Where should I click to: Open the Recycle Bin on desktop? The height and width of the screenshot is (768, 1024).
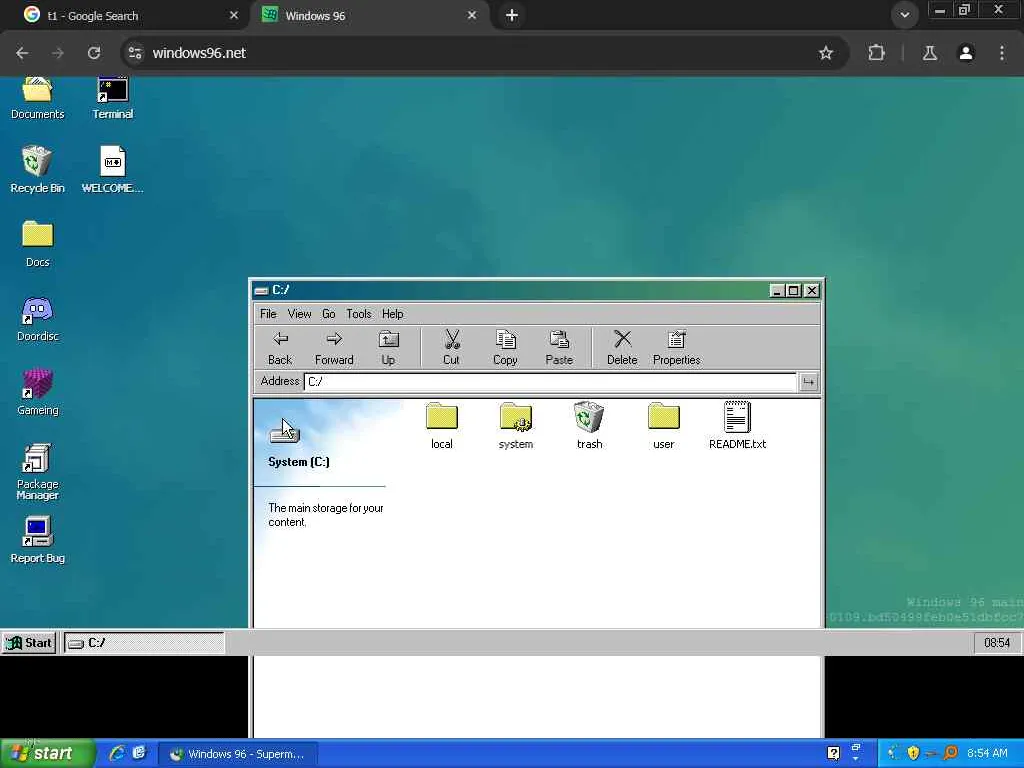click(x=37, y=169)
